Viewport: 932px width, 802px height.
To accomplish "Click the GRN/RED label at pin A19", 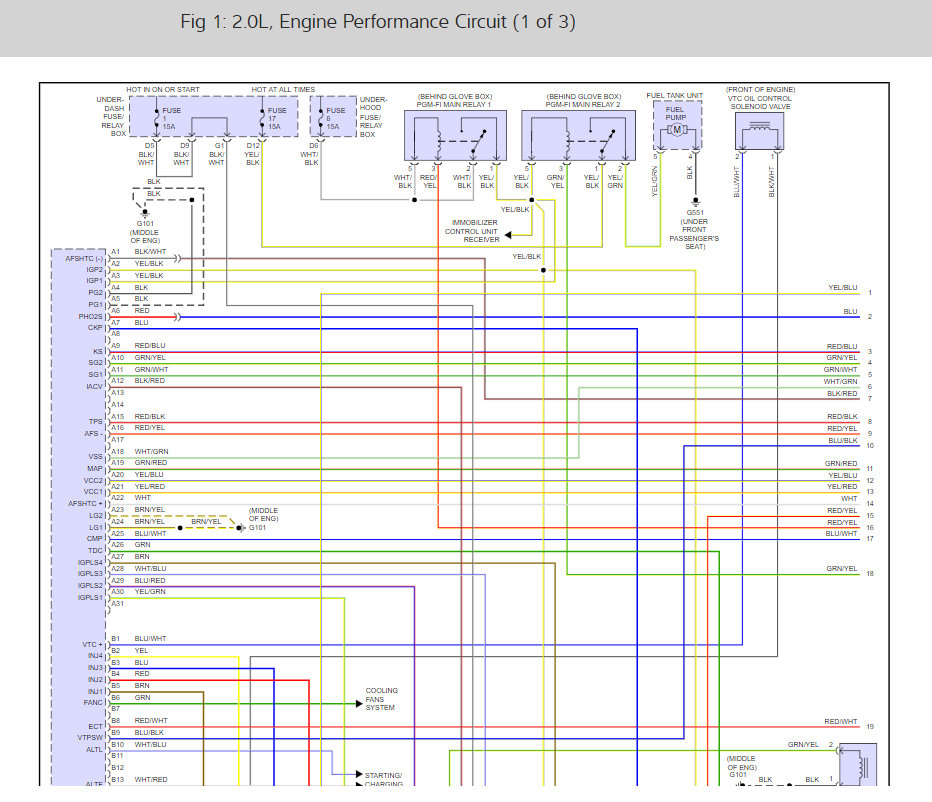I will (150, 463).
